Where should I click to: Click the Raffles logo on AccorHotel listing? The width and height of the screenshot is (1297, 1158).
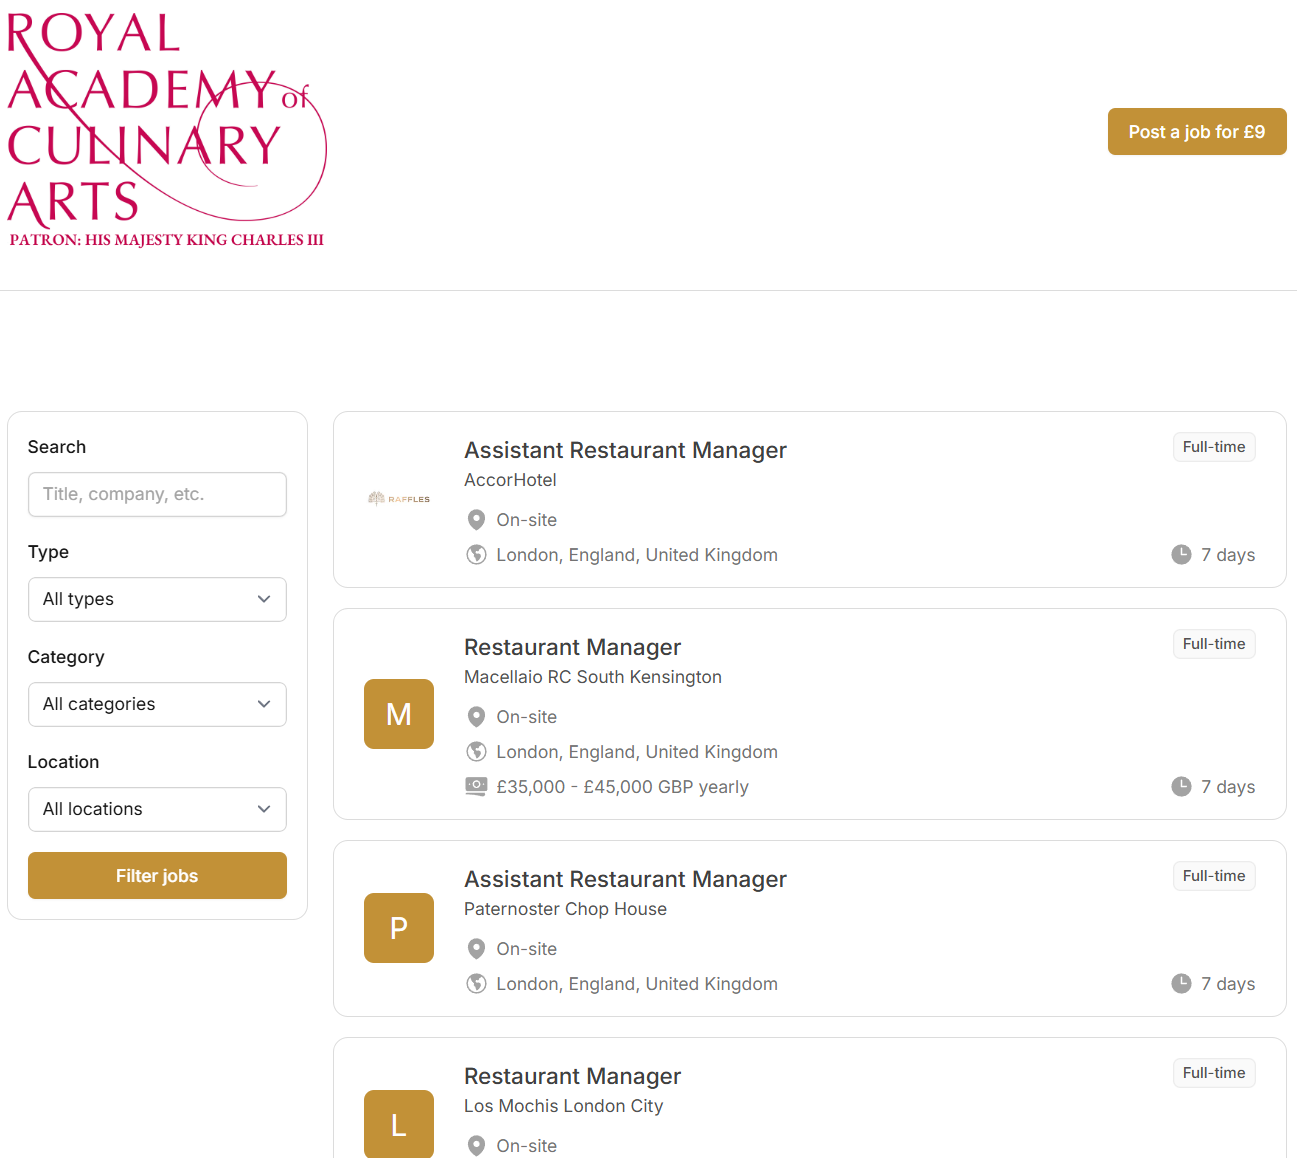coord(399,498)
